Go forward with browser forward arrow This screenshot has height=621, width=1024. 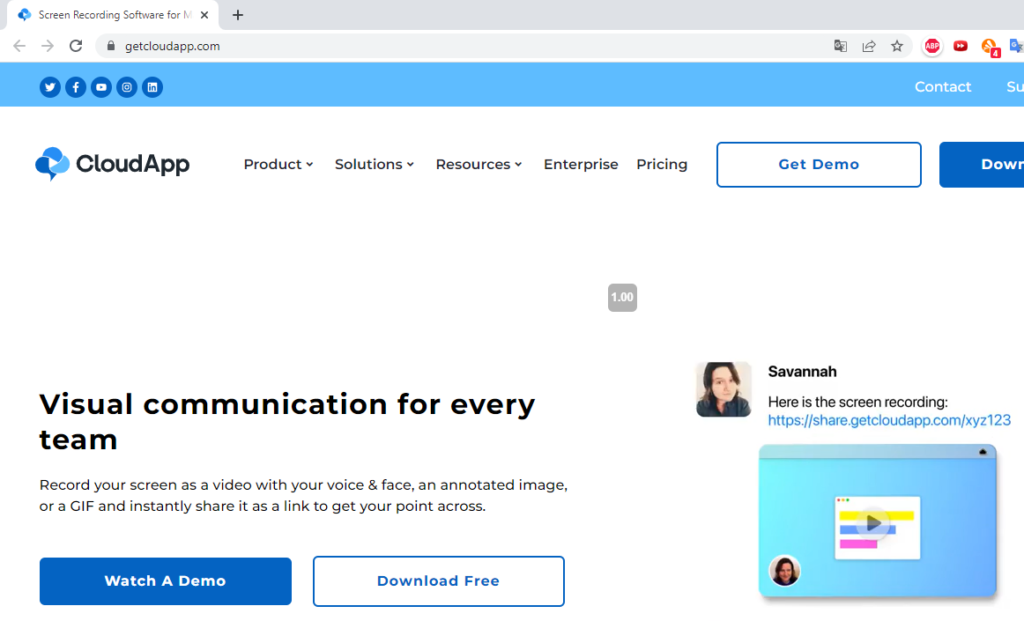click(48, 46)
